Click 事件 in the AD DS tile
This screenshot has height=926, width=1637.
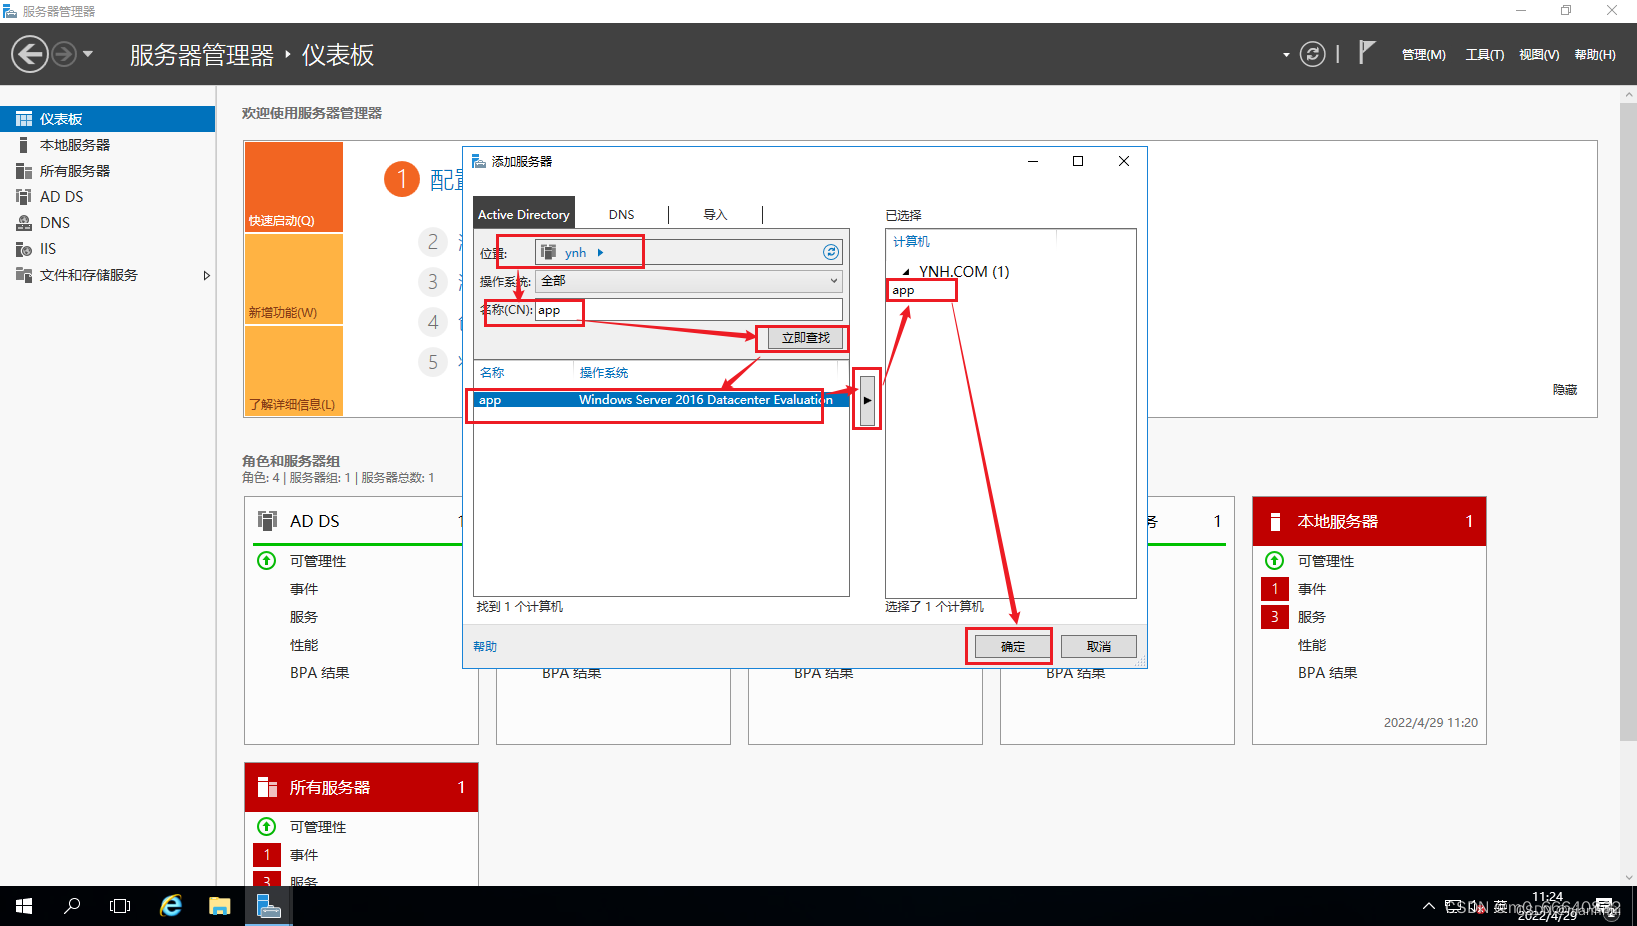coord(304,589)
